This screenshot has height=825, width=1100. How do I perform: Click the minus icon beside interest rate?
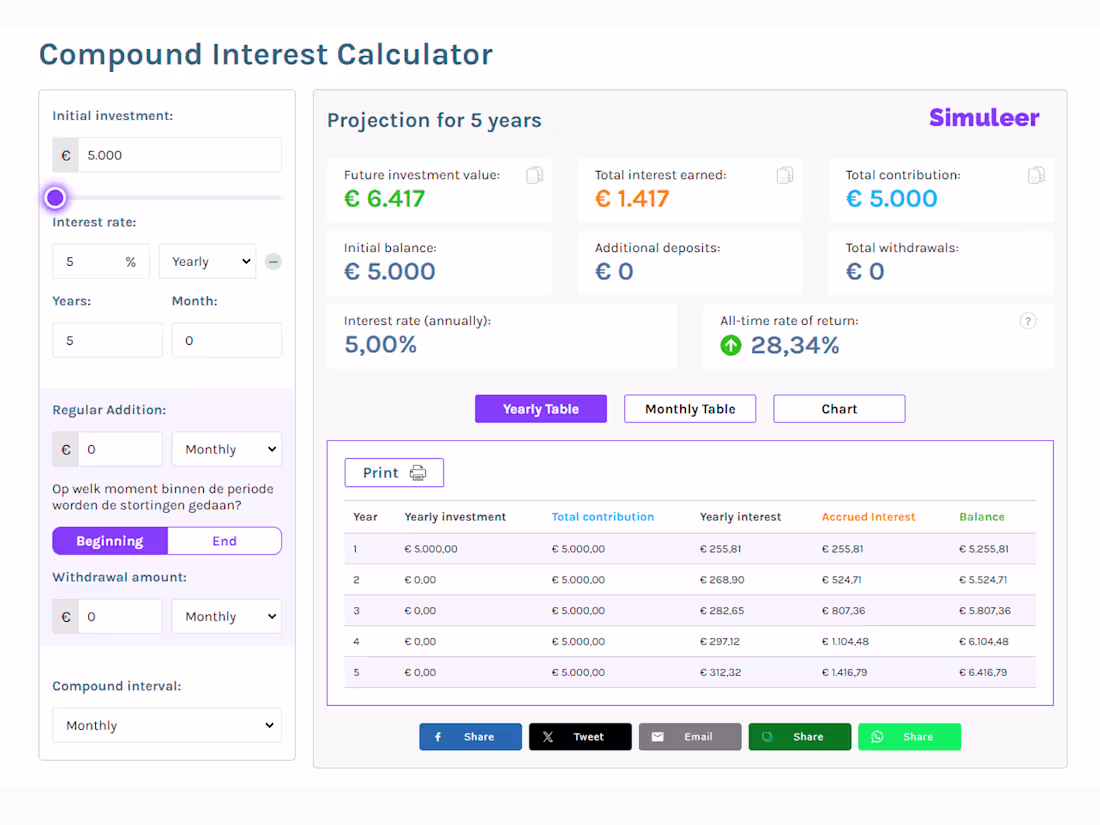[x=274, y=262]
